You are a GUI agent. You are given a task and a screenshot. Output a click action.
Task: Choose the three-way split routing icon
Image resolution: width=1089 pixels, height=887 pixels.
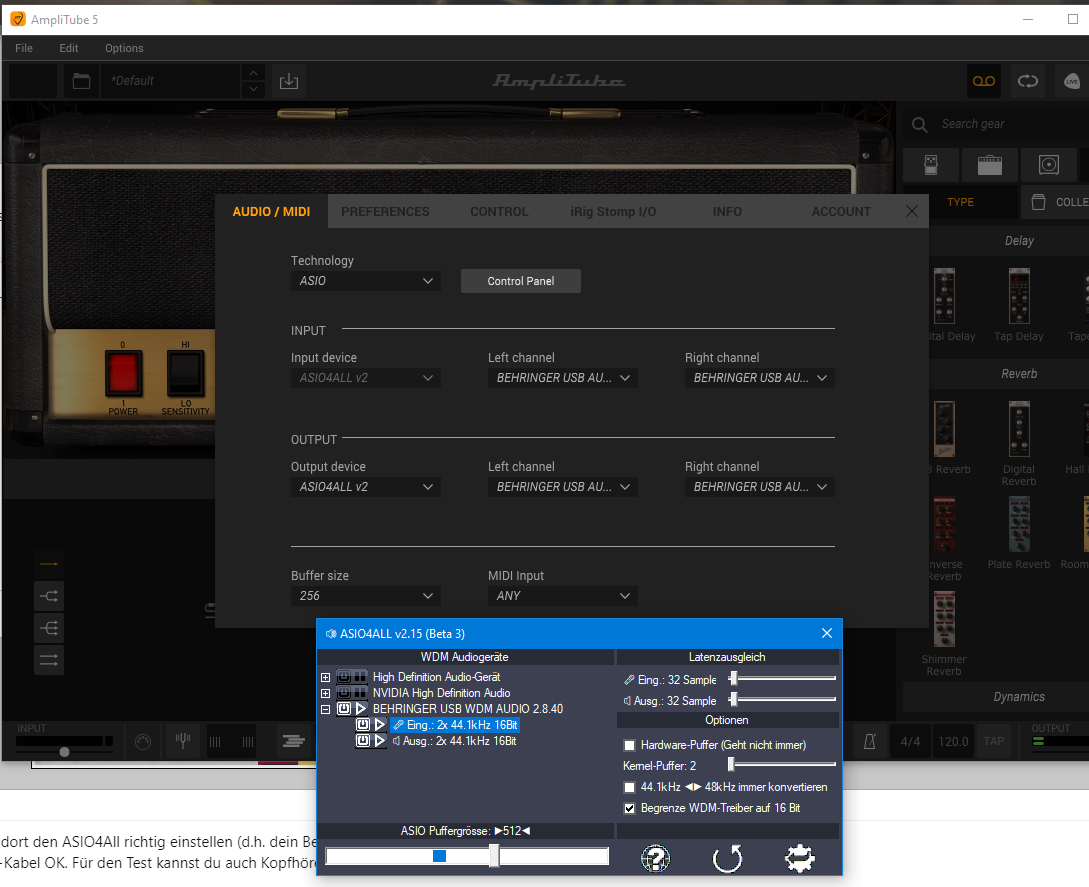[49, 628]
